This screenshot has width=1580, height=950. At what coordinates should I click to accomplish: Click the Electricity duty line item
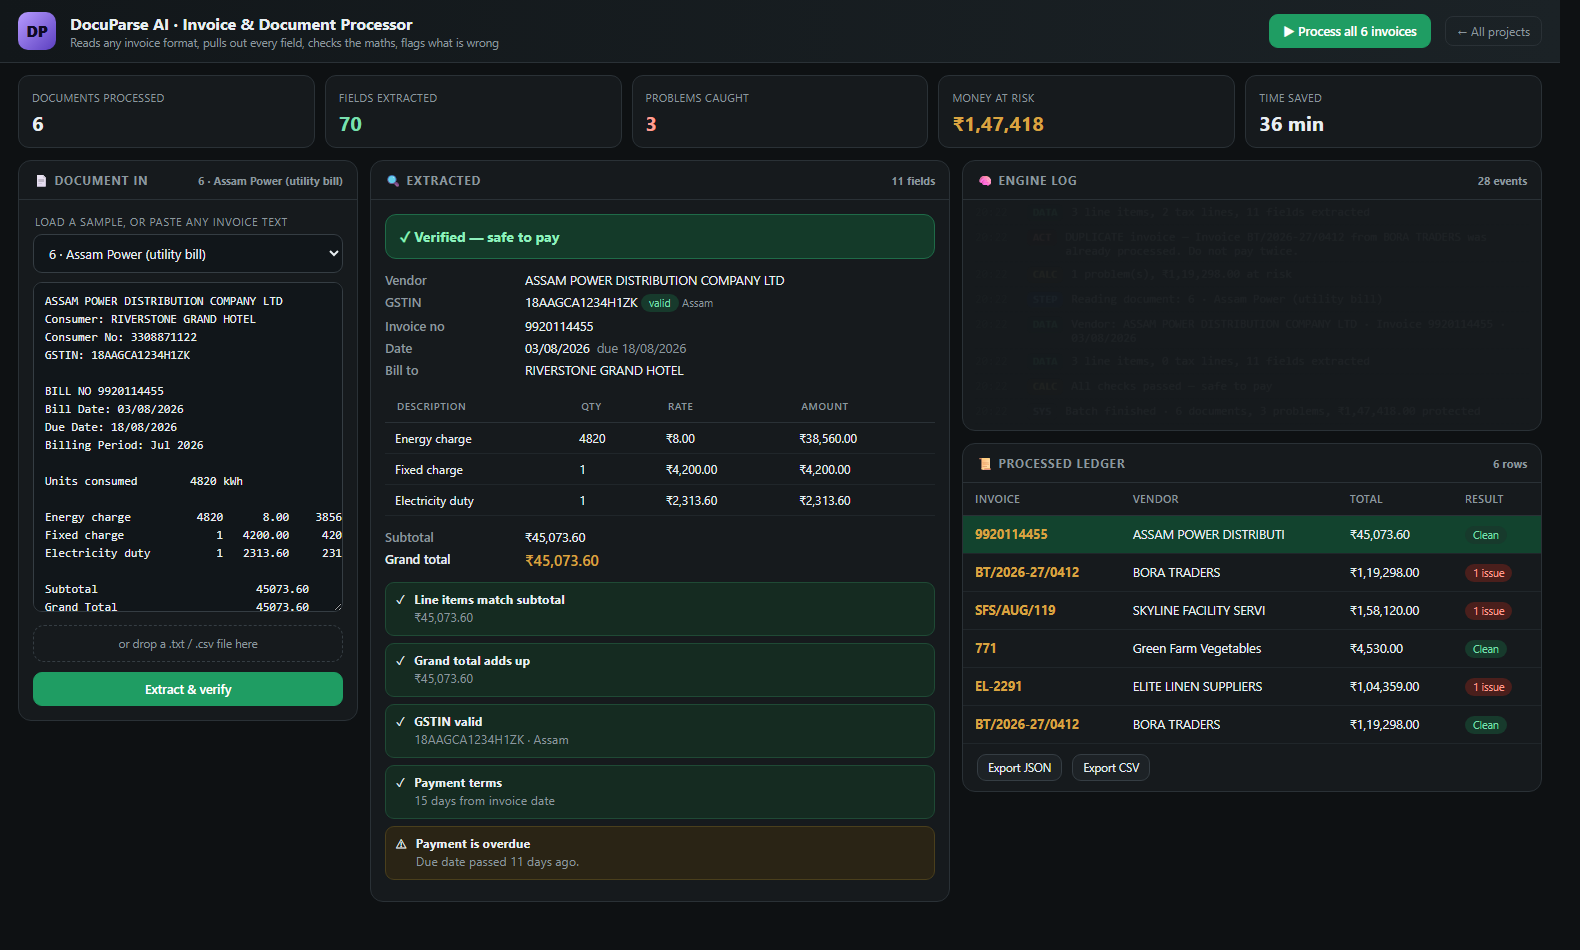tap(660, 501)
